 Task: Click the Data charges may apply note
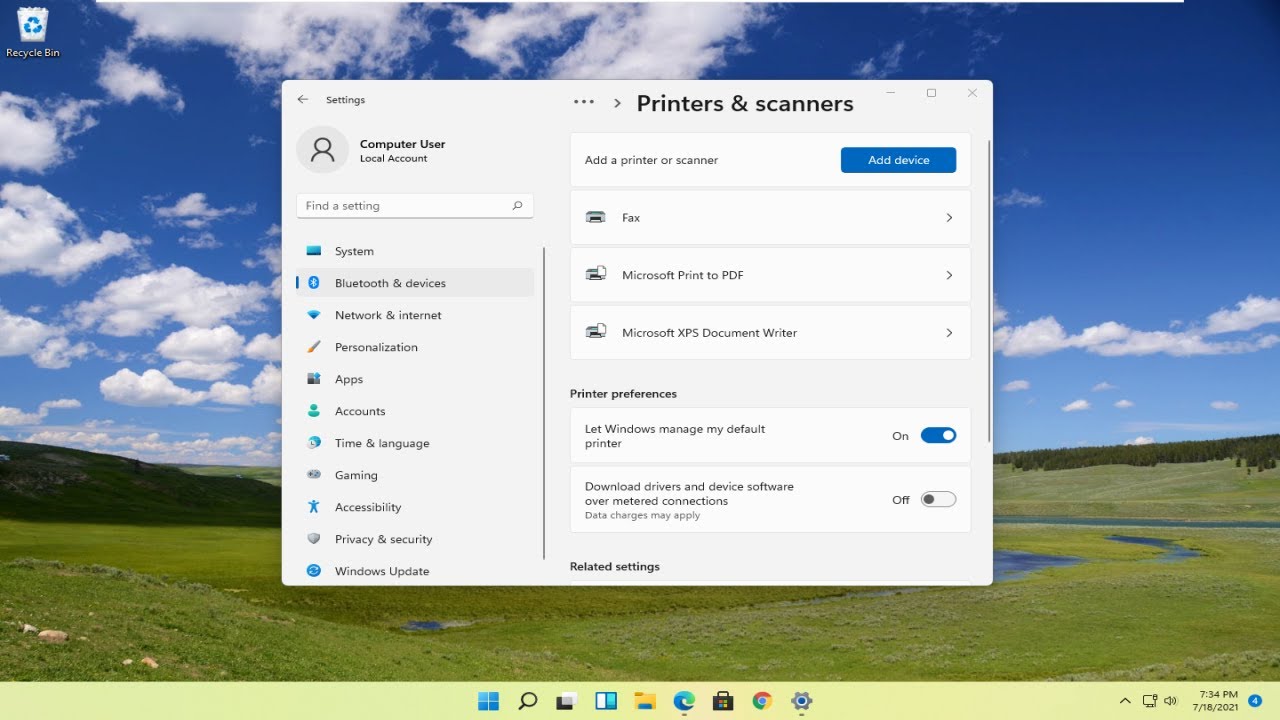click(x=642, y=516)
